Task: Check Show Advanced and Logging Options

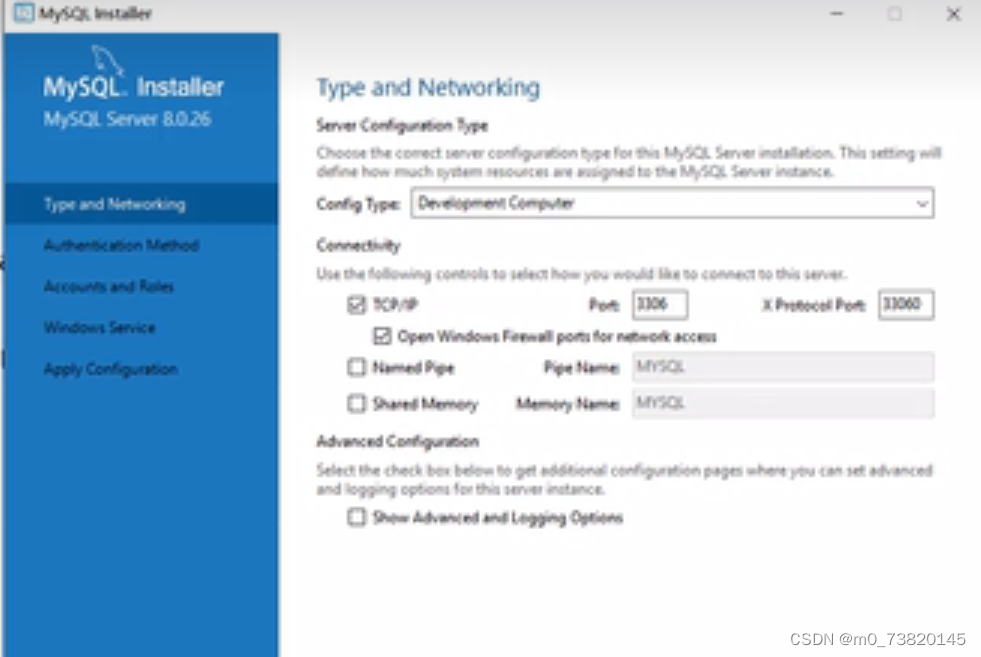Action: (x=357, y=517)
